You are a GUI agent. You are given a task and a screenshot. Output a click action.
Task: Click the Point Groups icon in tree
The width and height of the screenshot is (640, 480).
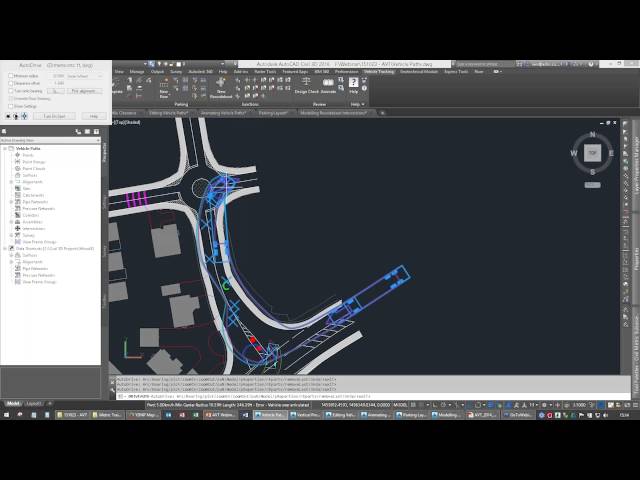(18, 162)
